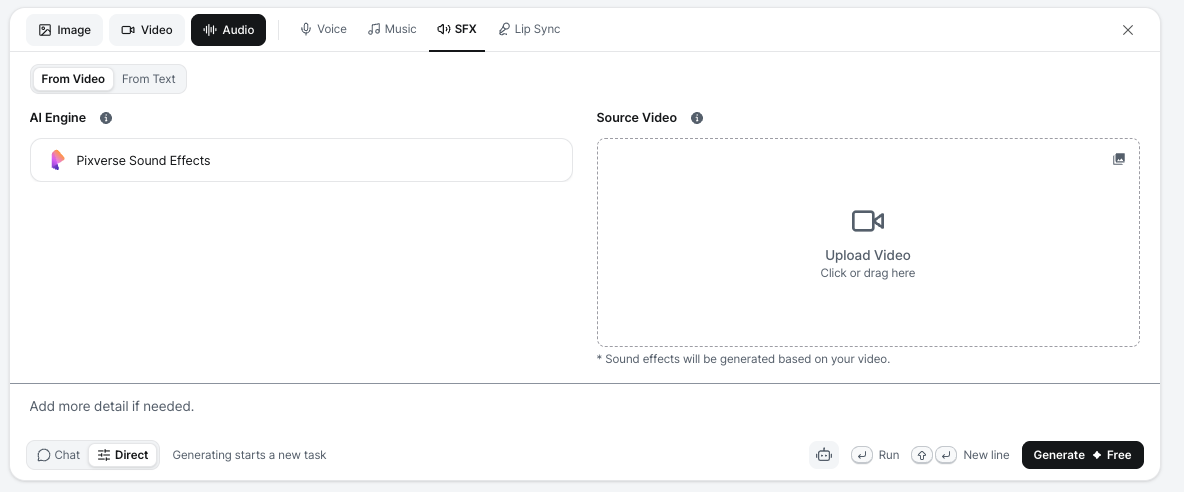
Task: Focus the 'Add more detail if needed' field
Action: click(x=584, y=407)
